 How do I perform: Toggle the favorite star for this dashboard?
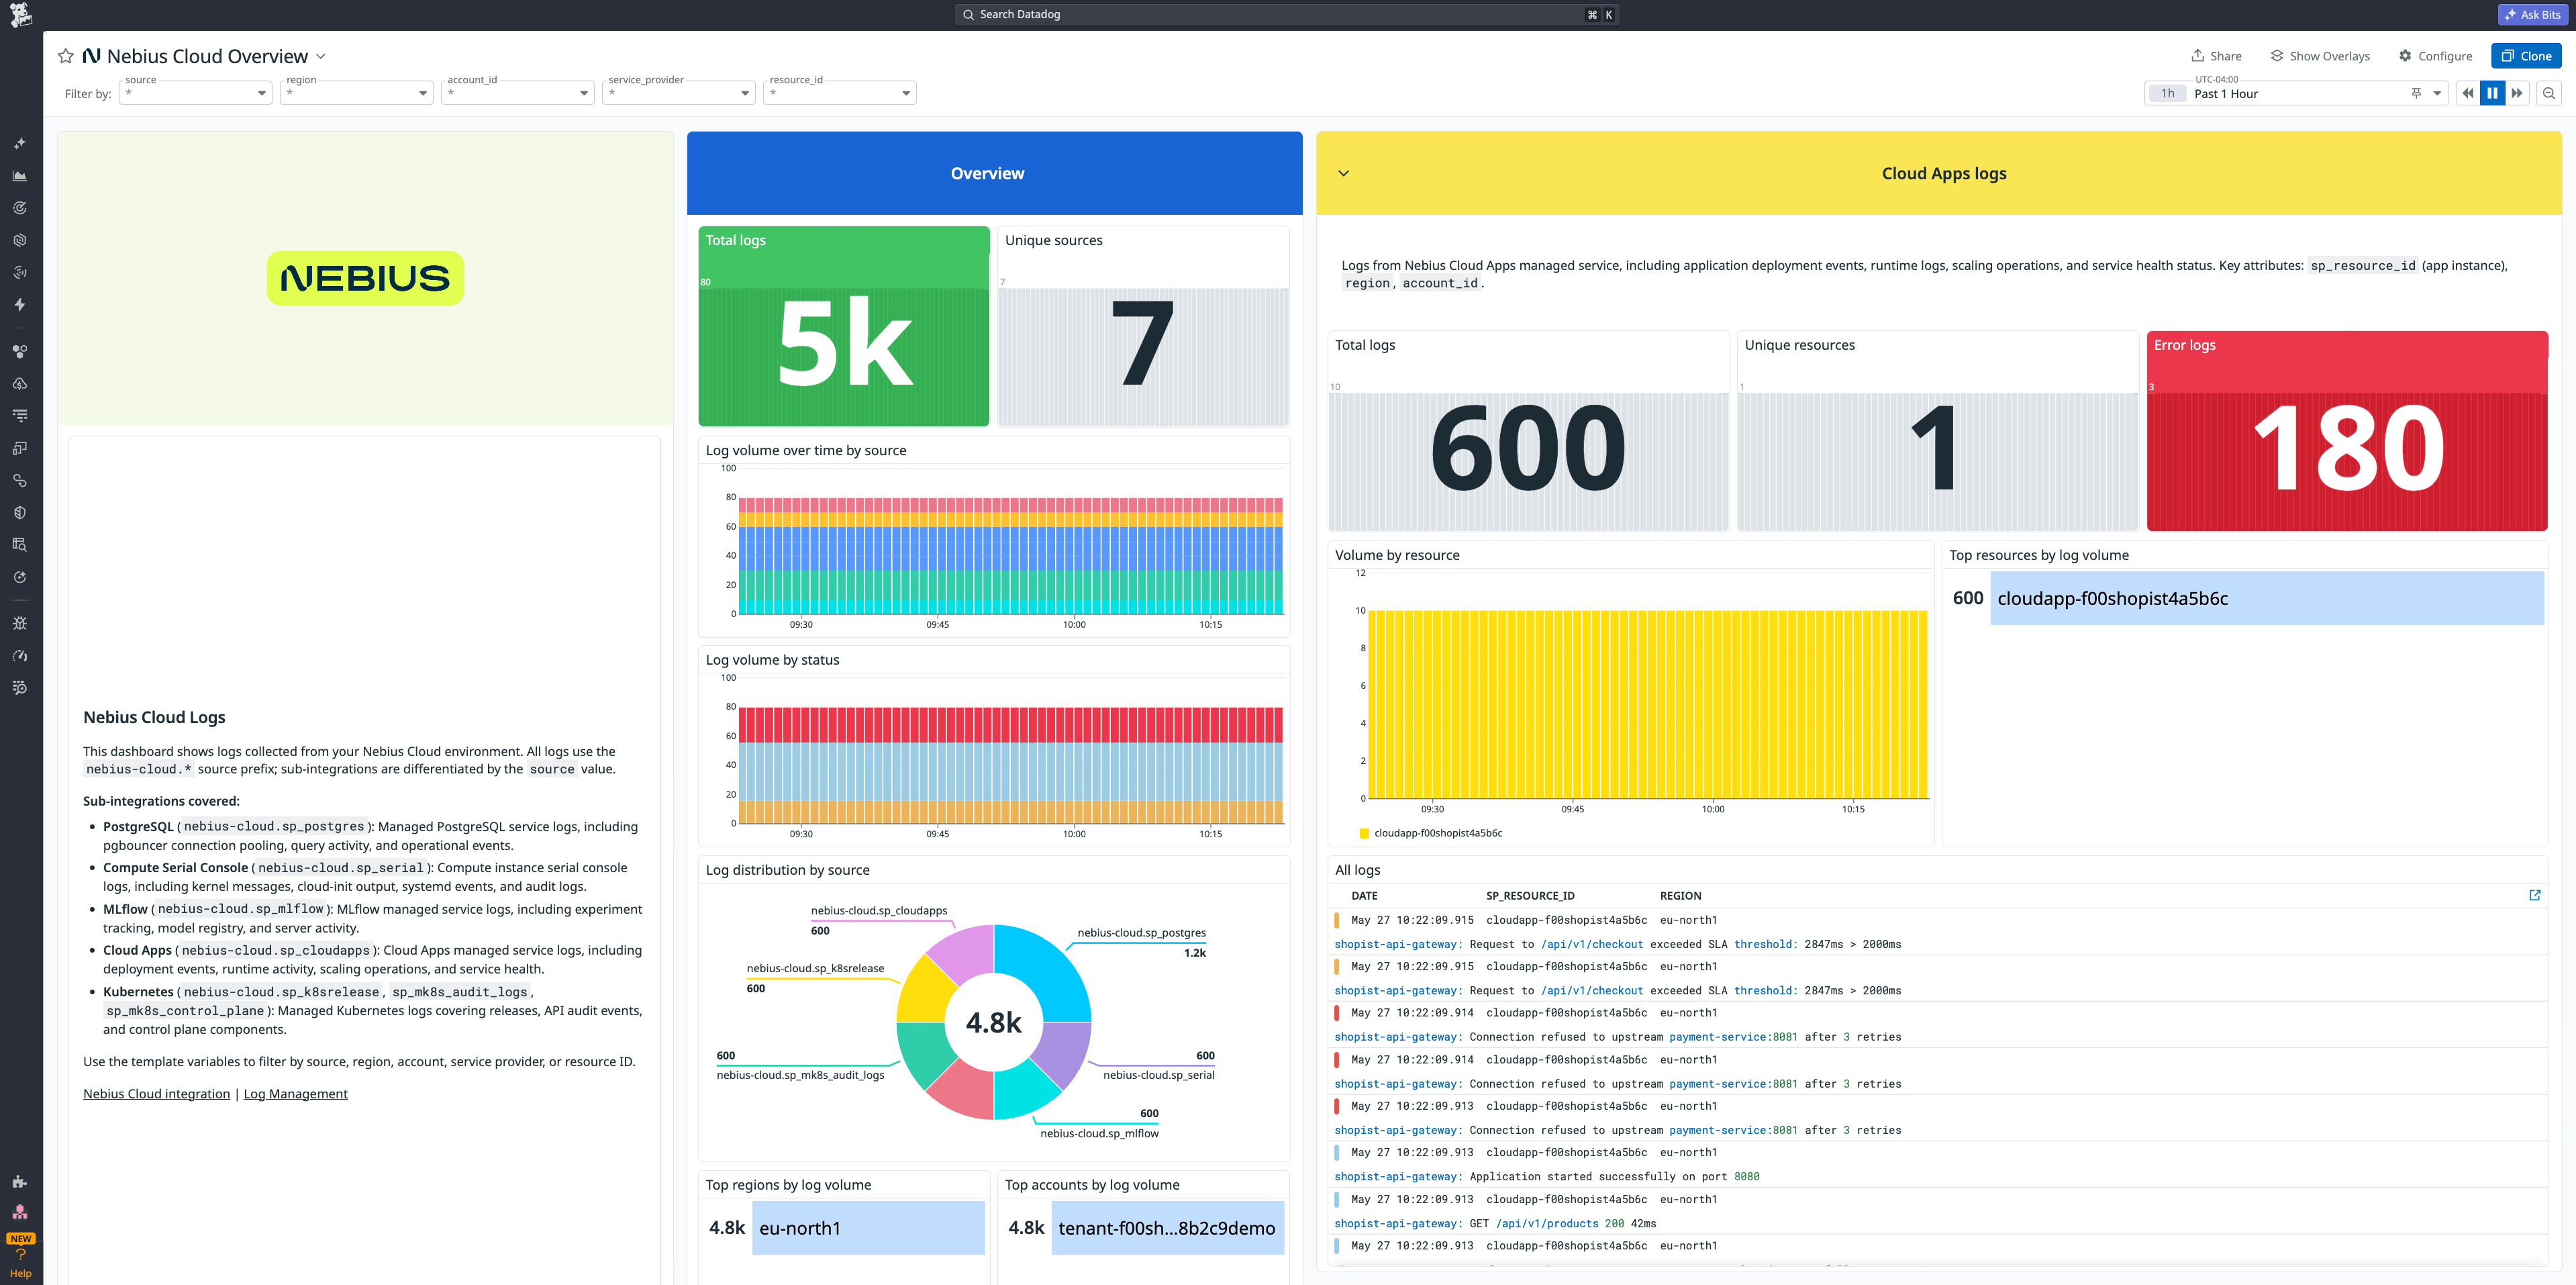(66, 56)
